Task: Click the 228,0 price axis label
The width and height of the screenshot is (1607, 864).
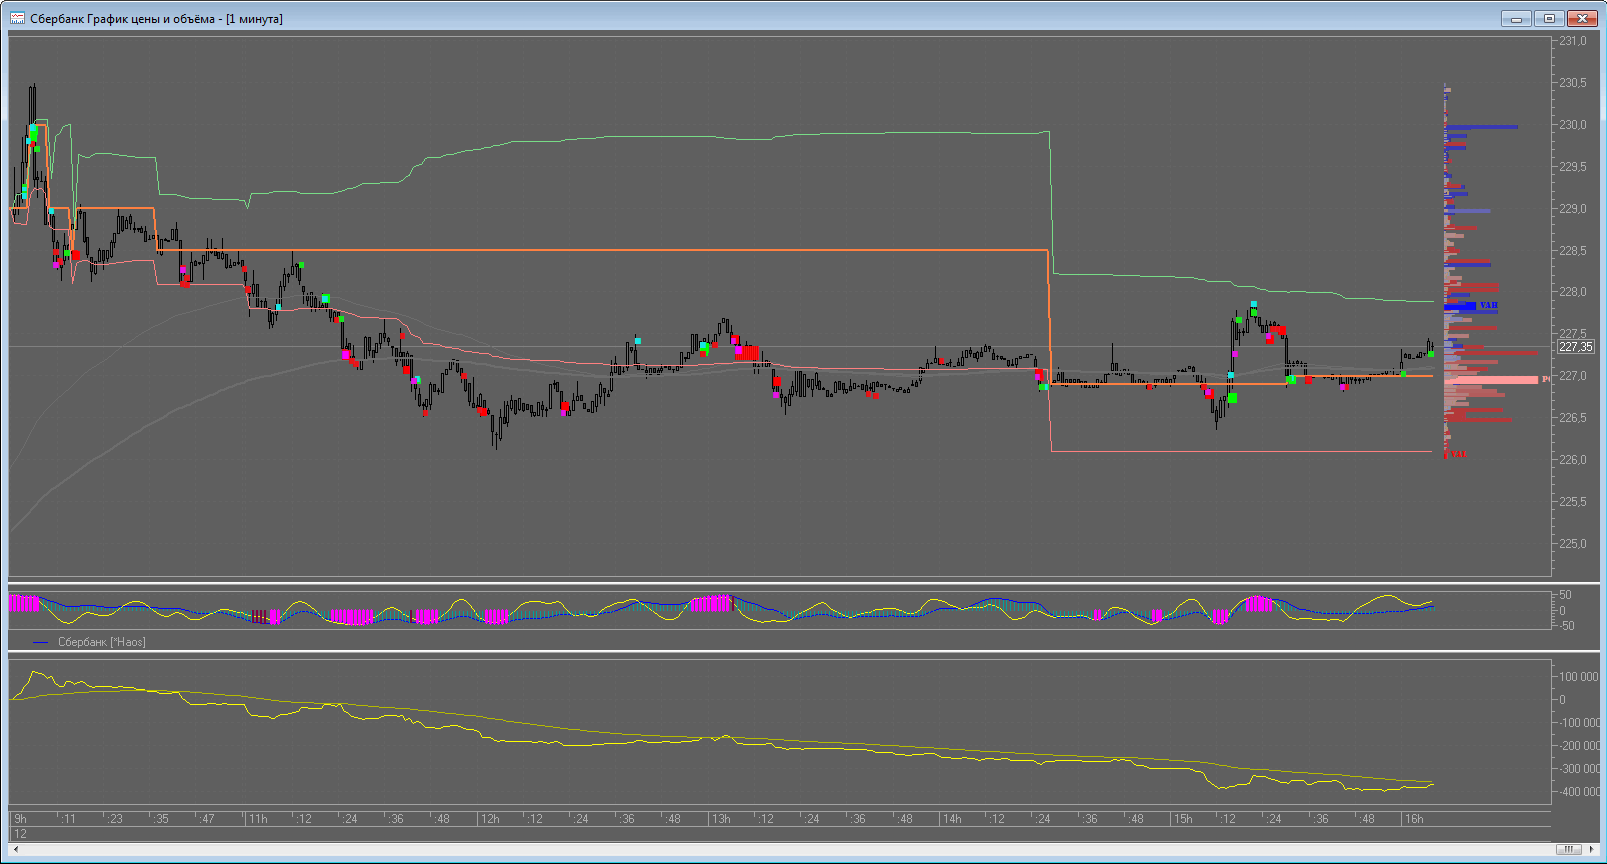Action: pos(1573,292)
